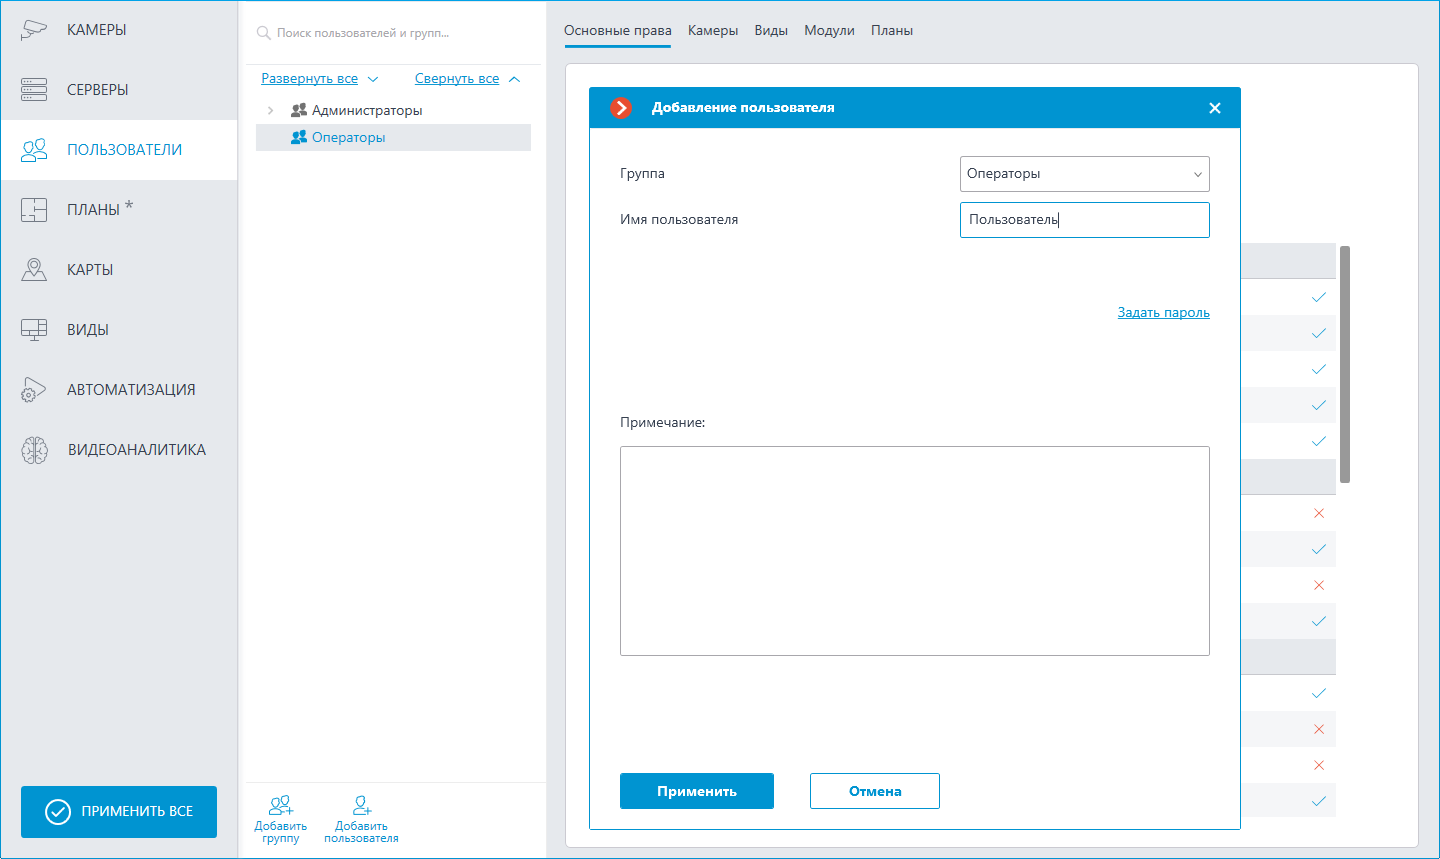This screenshot has width=1440, height=859.
Task: Focus the user and group search field
Action: pyautogui.click(x=394, y=33)
